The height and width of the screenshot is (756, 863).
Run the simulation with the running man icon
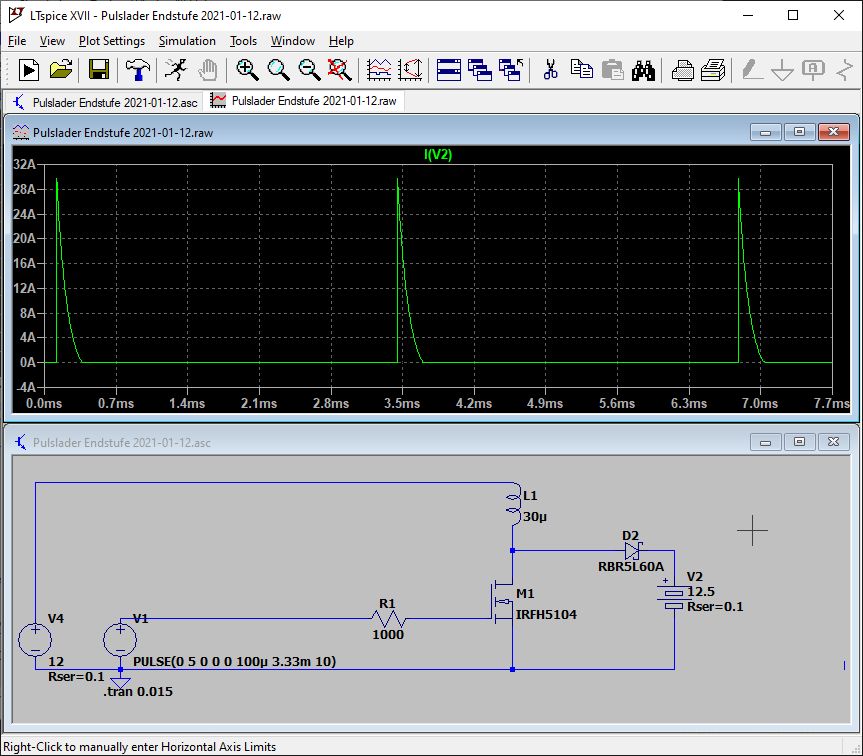click(x=175, y=70)
